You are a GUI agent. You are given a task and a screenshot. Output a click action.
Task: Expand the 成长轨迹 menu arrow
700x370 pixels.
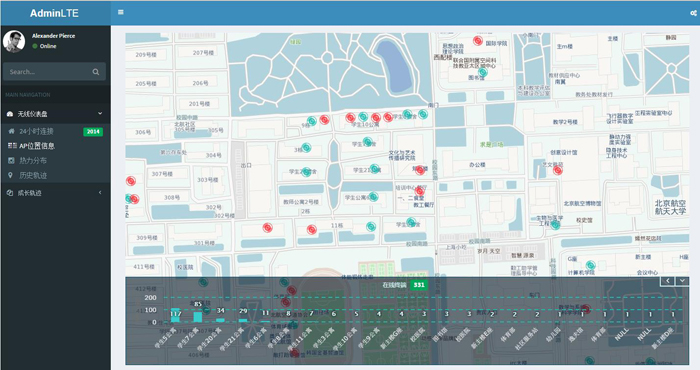tap(100, 193)
